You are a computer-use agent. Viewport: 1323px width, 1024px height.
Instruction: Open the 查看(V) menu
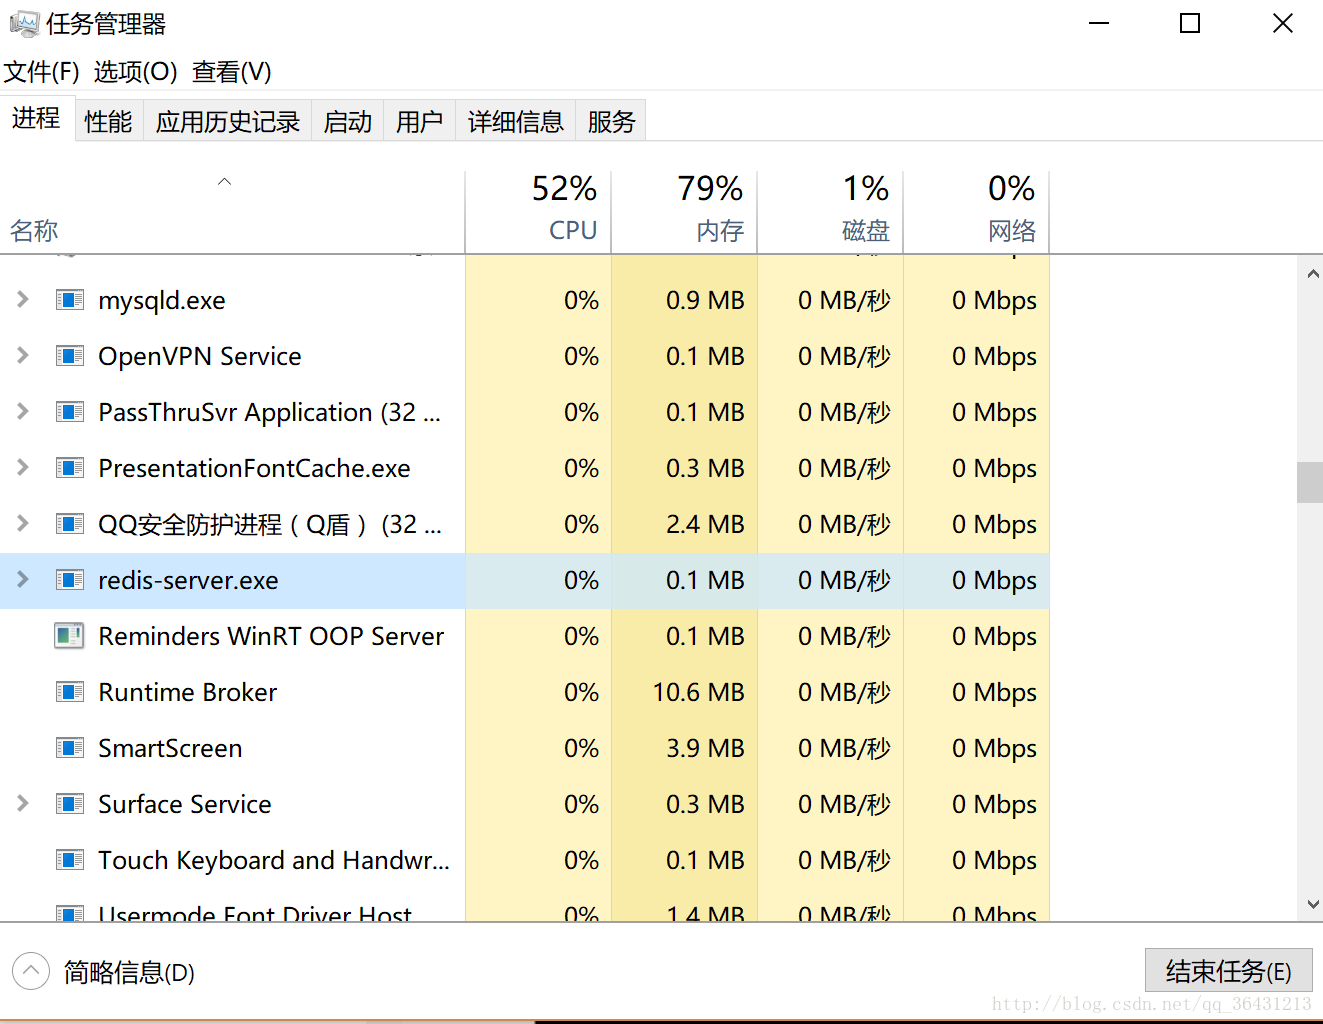pos(232,72)
